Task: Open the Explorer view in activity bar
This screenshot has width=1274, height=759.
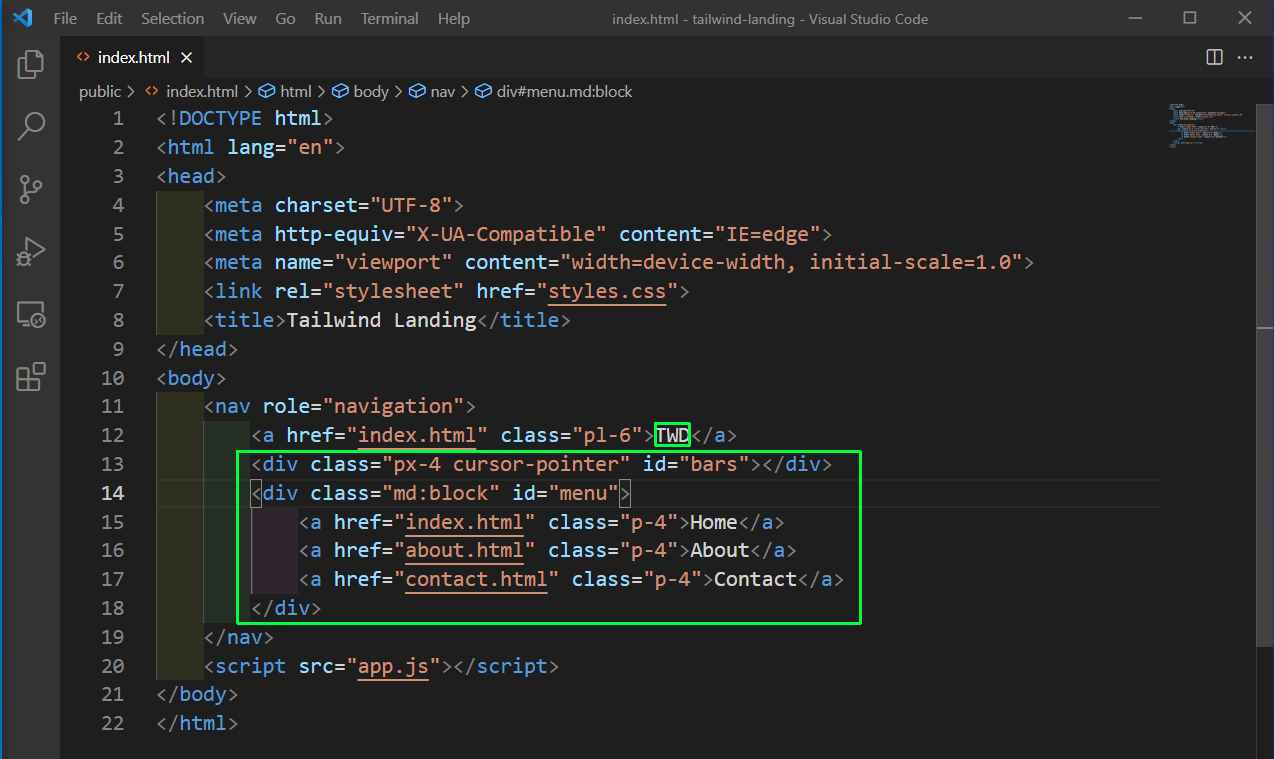Action: (31, 64)
